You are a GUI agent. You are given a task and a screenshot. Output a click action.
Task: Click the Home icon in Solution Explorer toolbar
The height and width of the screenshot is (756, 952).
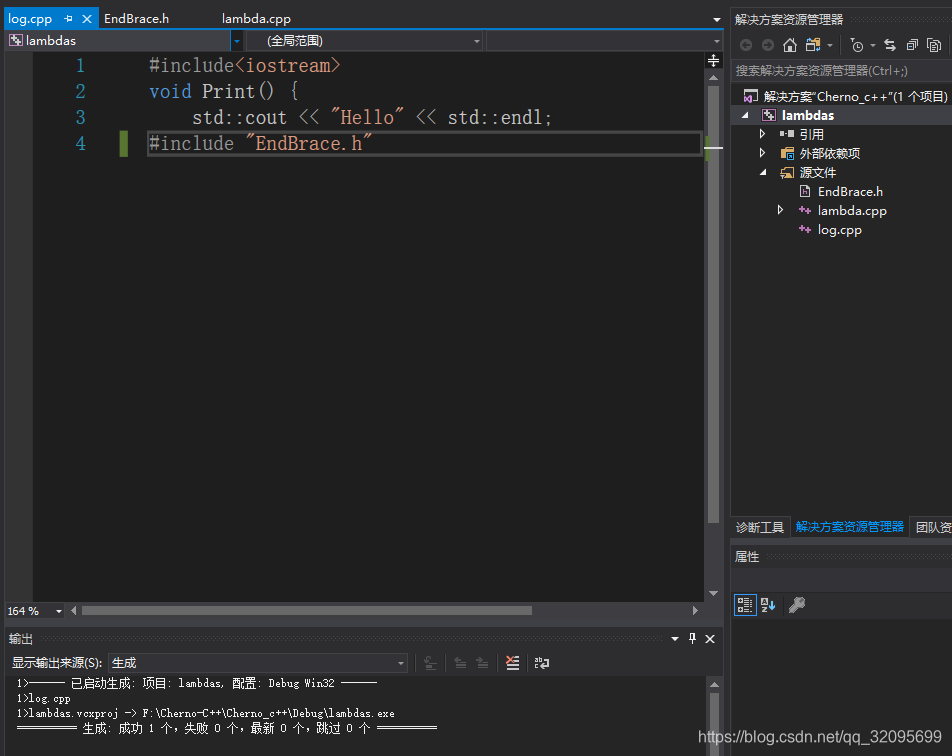pyautogui.click(x=789, y=45)
